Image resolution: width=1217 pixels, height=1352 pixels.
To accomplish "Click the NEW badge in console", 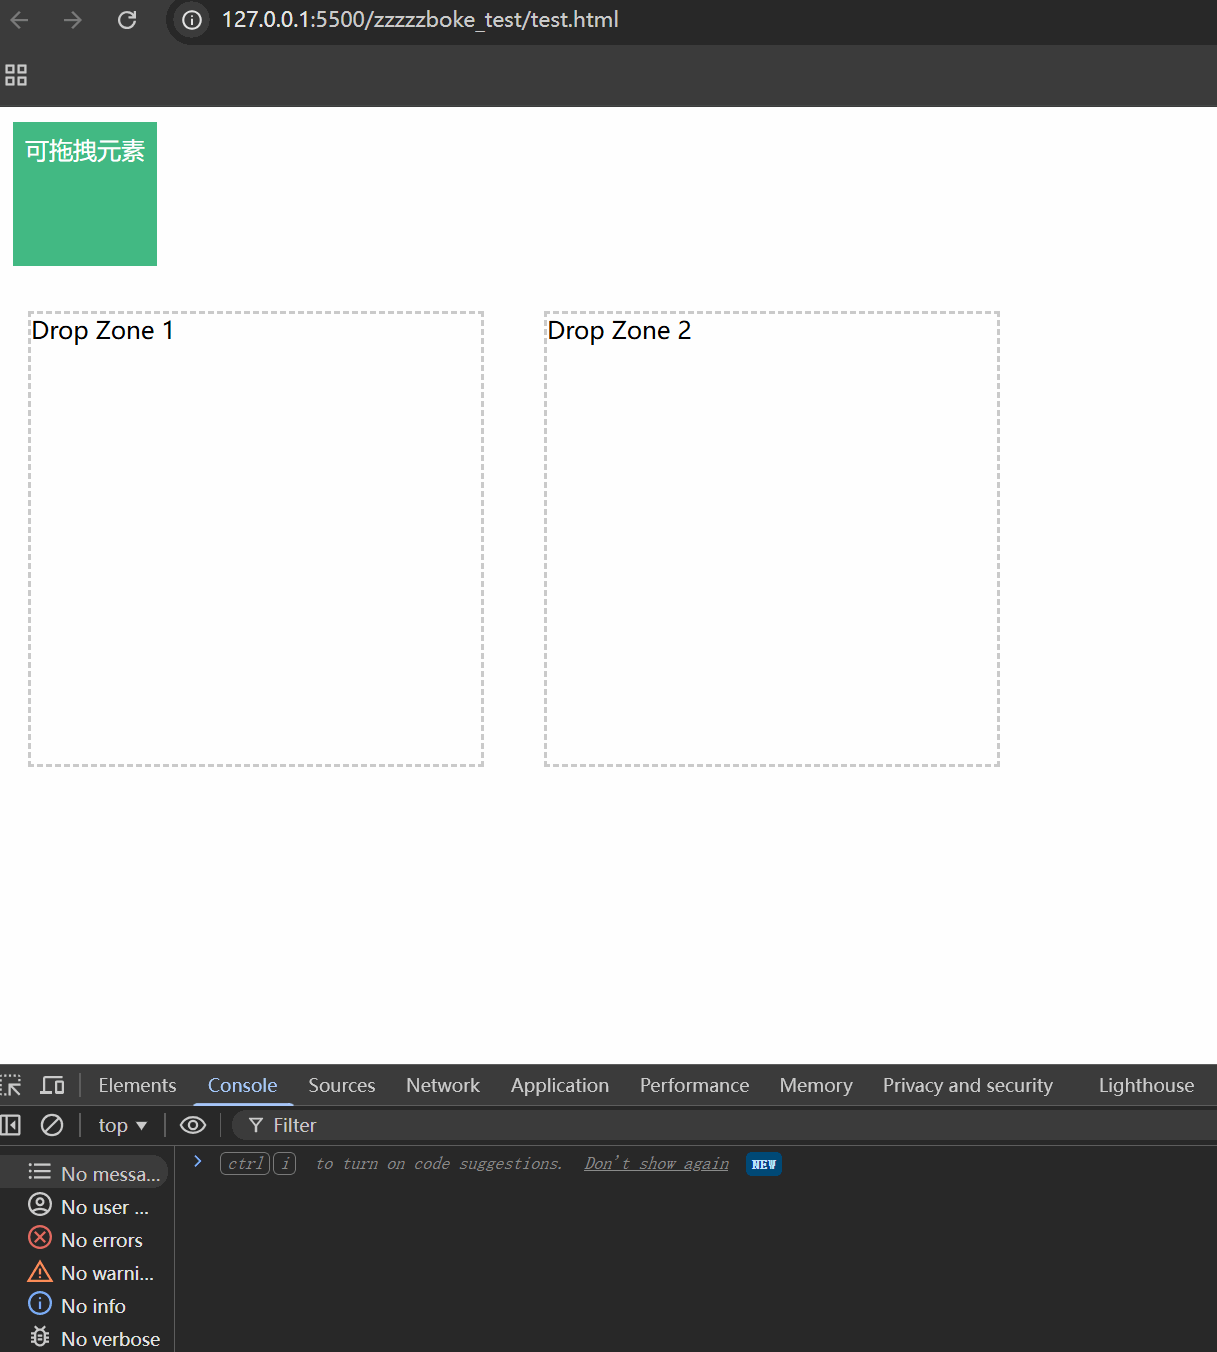I will 764,1164.
